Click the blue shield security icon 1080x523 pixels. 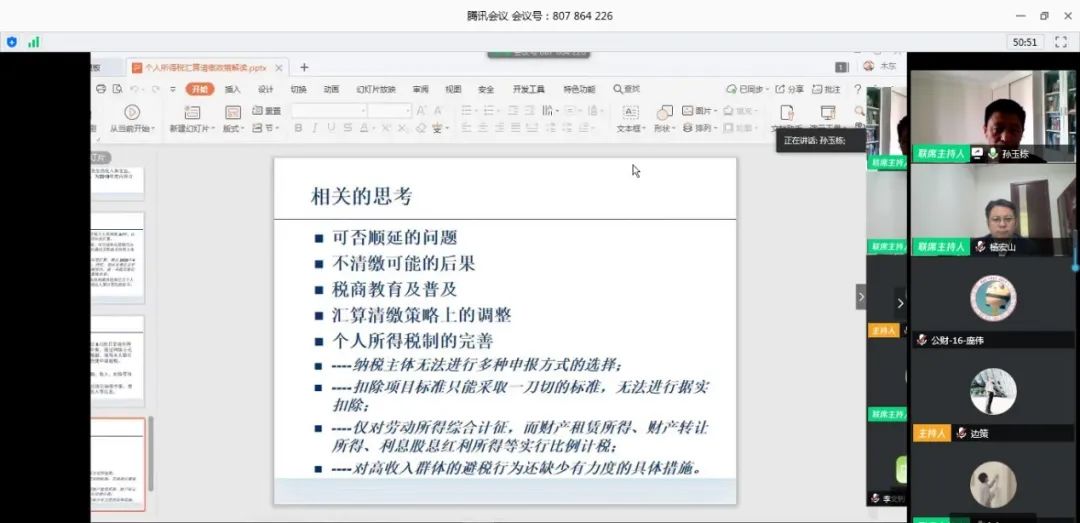pos(12,42)
